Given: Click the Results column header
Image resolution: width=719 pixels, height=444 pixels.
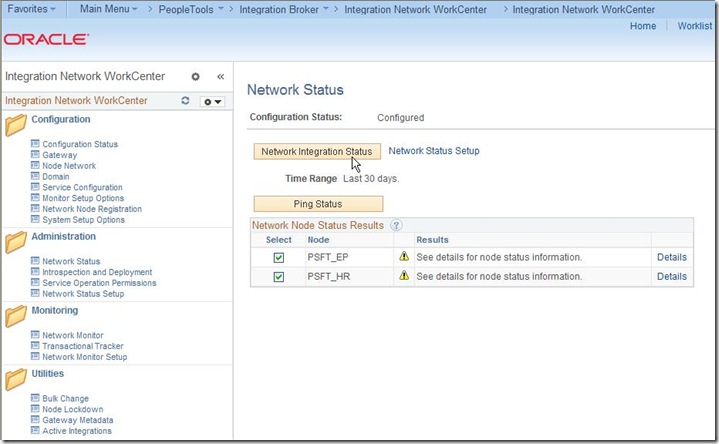Looking at the screenshot, I should tap(432, 240).
